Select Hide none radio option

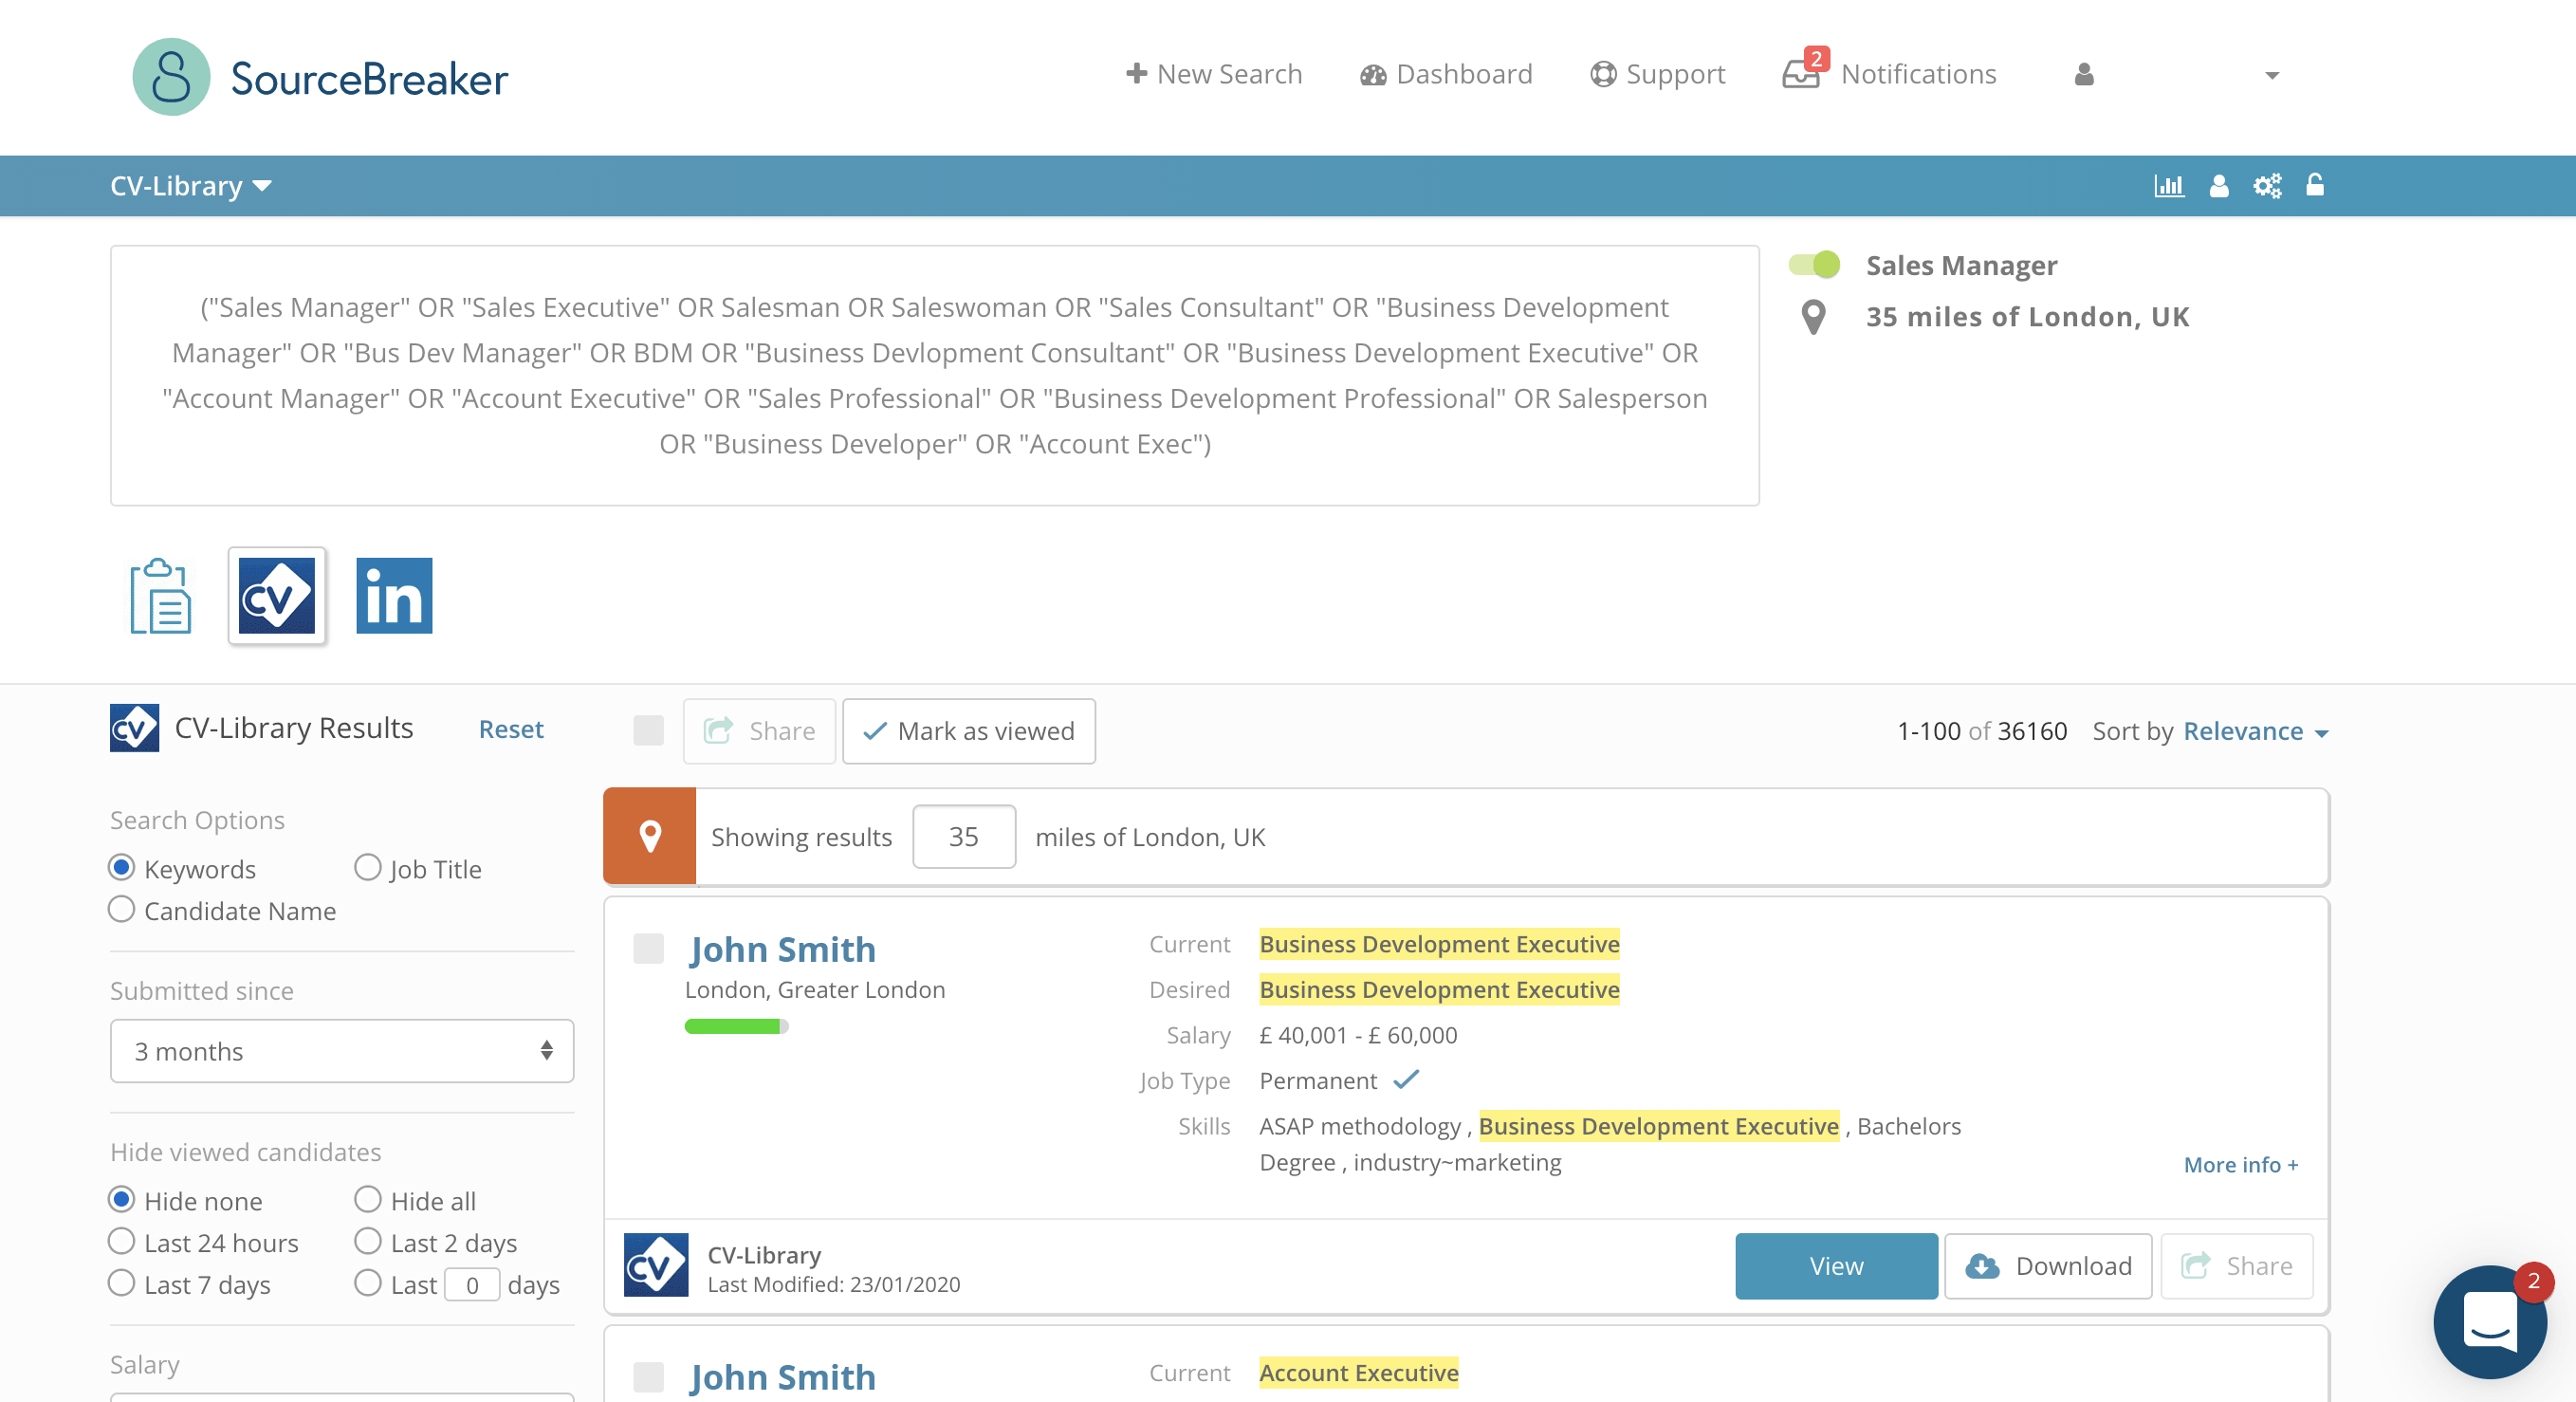click(x=122, y=1200)
